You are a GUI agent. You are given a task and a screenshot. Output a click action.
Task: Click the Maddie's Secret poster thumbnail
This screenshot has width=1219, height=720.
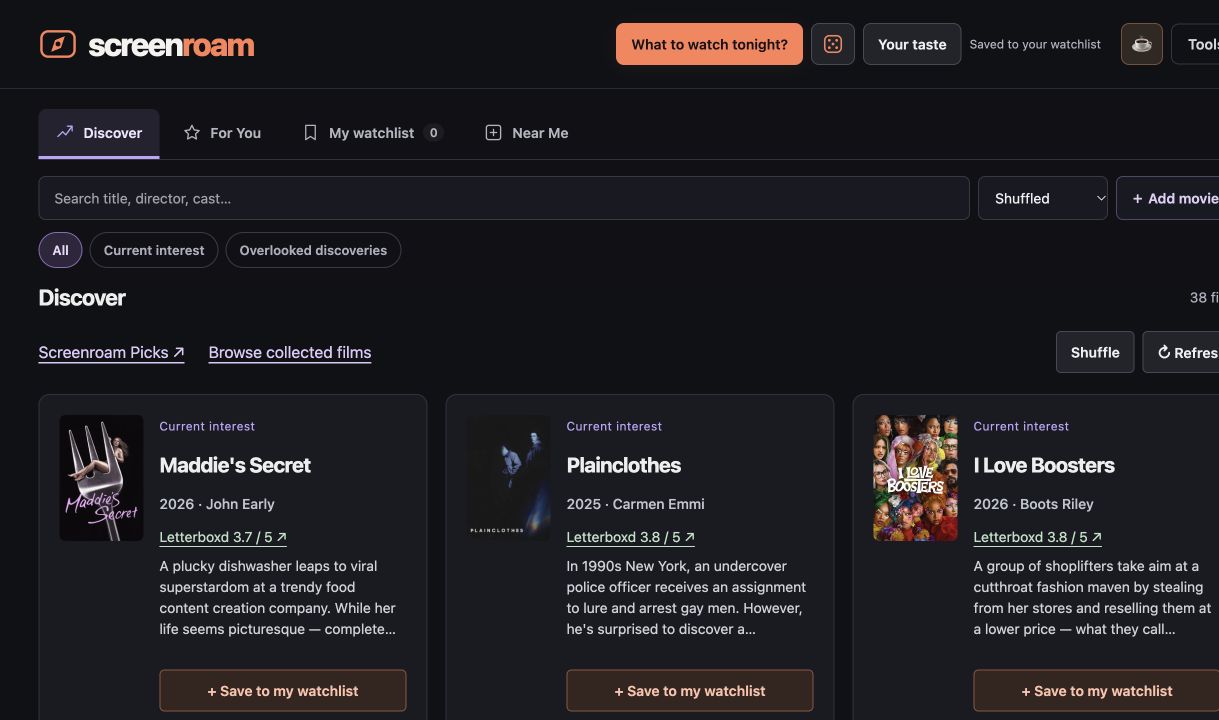click(101, 478)
